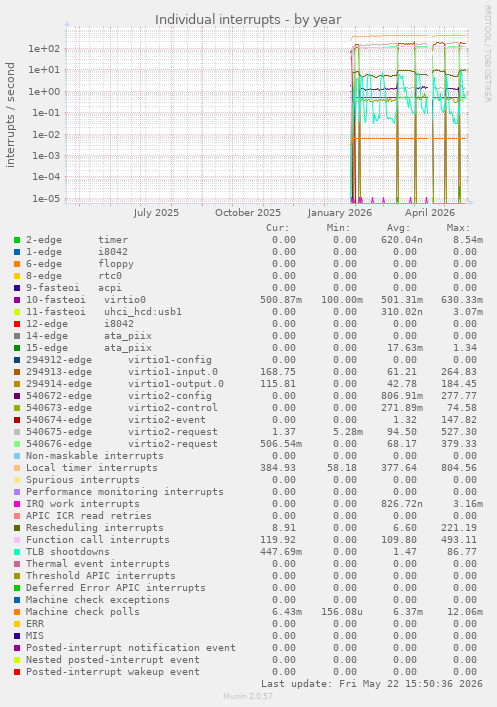The width and height of the screenshot is (497, 707).
Task: Click the magenta swatch for IRQ work interrupts
Action: [x=17, y=504]
